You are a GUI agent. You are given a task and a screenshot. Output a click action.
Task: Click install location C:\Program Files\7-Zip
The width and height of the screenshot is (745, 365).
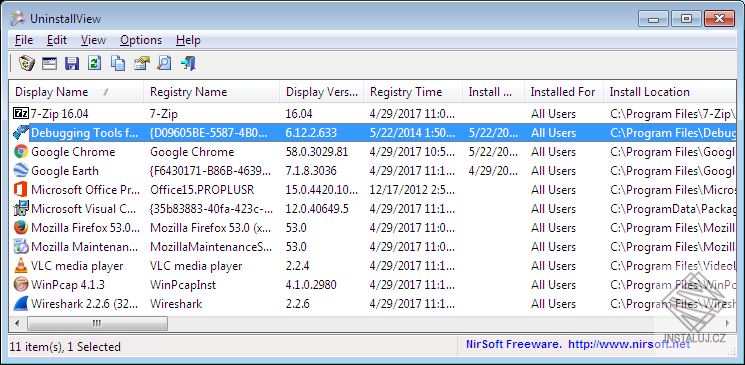click(x=672, y=114)
